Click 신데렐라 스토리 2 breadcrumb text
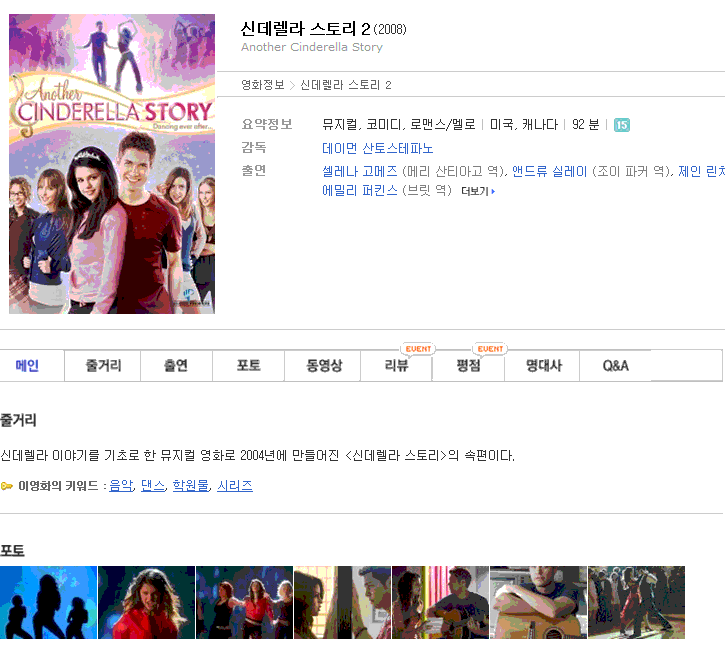Viewport: 725px width, 656px height. click(346, 85)
